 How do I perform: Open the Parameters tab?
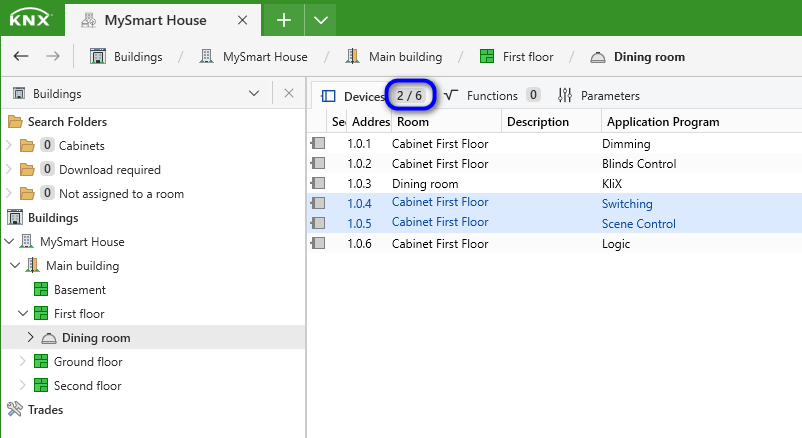[x=599, y=95]
